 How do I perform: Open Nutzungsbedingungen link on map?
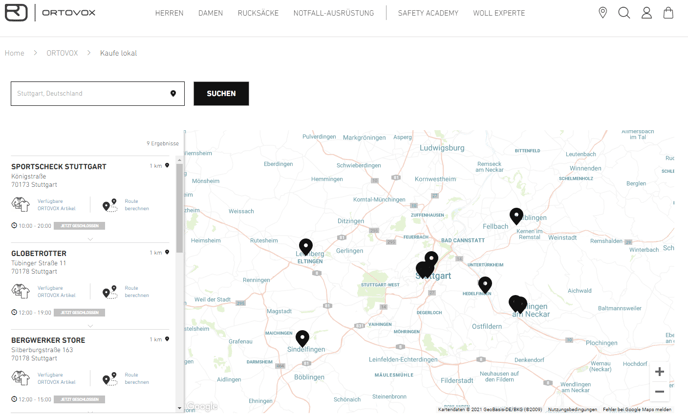point(572,409)
